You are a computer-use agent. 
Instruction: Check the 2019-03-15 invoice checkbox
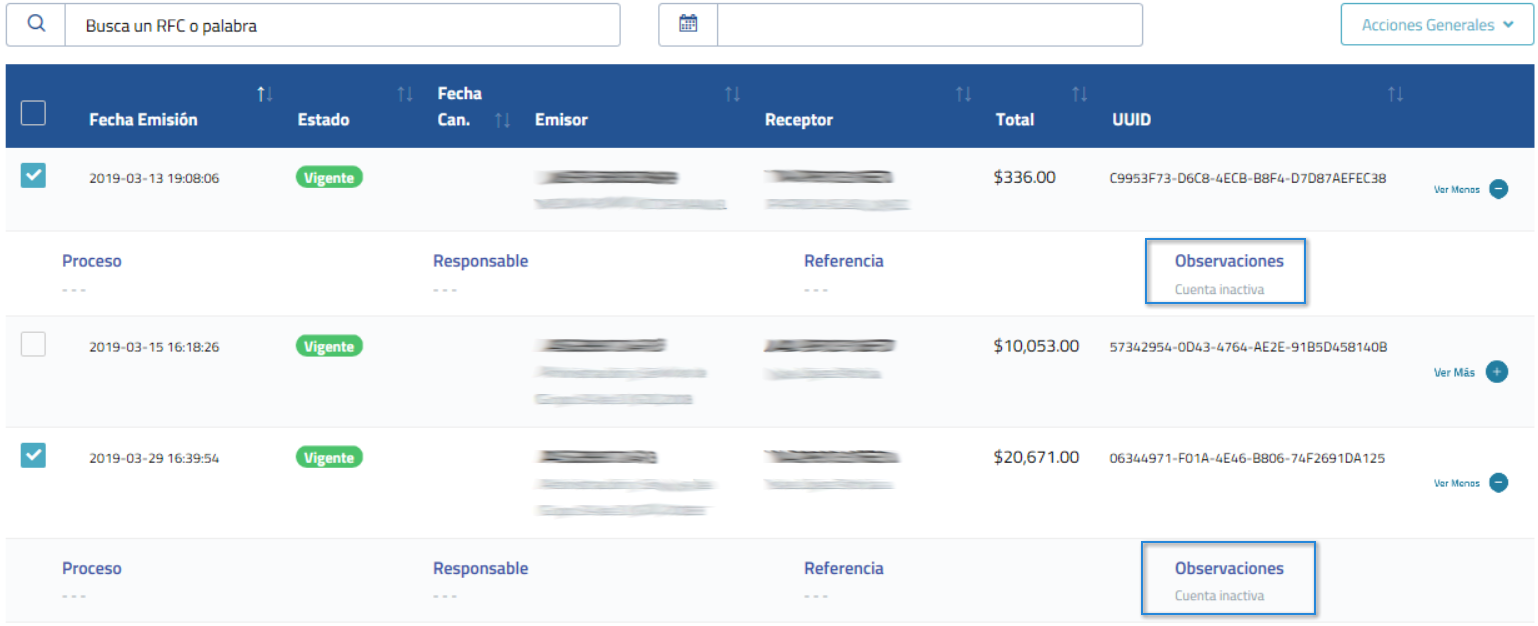(33, 344)
